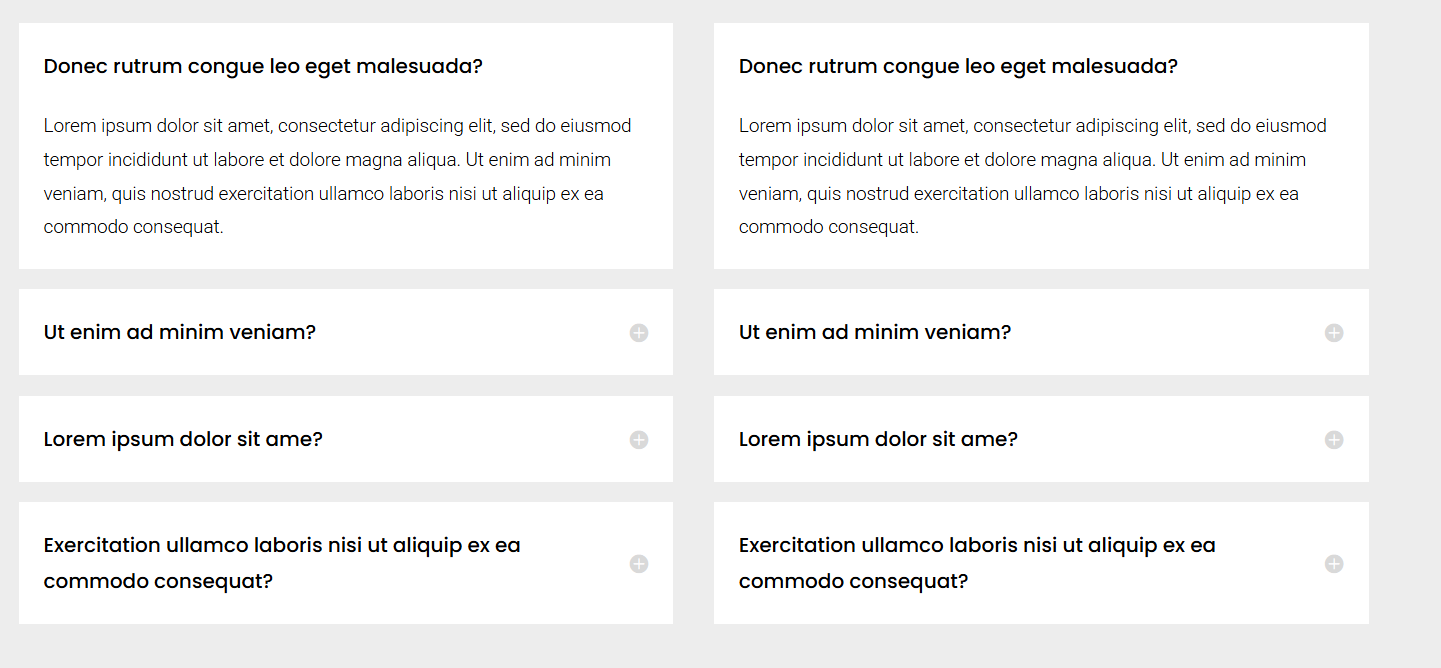
Task: Expand right column 'Lorem ipsum dolor sit ame?' title
Action: [878, 440]
